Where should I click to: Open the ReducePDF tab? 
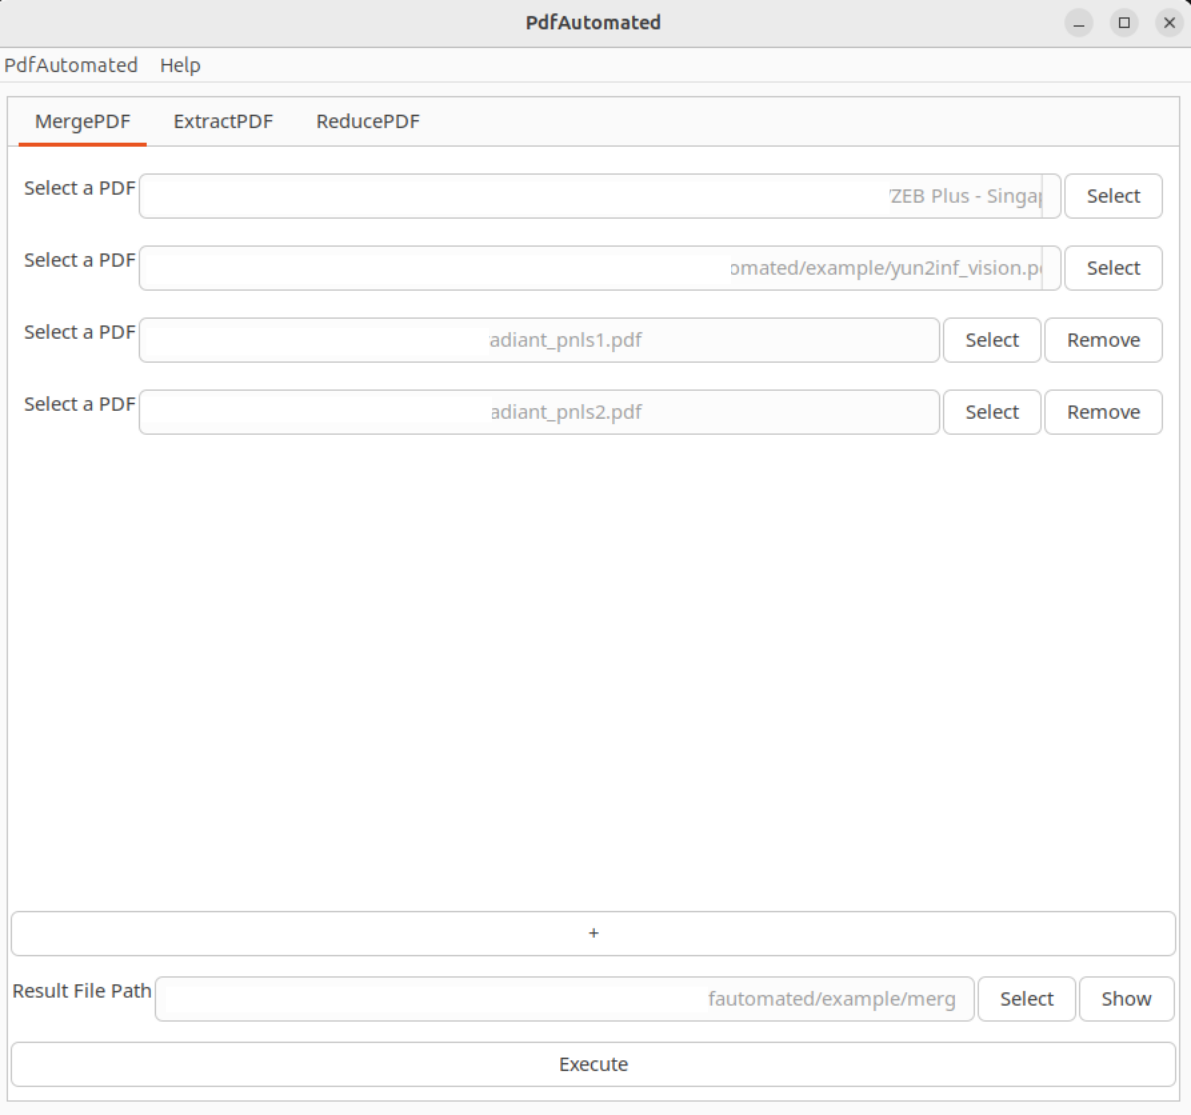click(367, 121)
